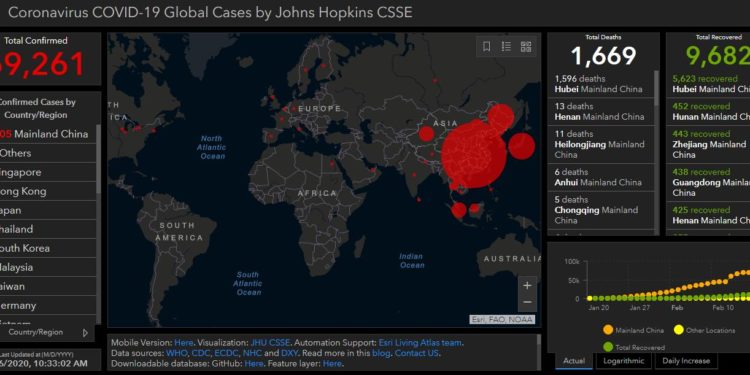Select Mainland China in the country list

coord(48,134)
